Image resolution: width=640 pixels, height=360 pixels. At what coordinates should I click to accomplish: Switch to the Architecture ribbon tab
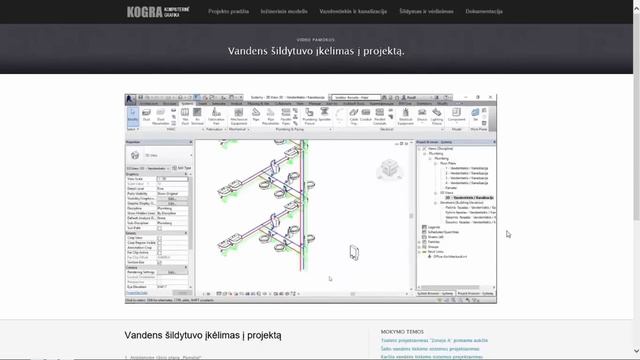click(x=148, y=104)
